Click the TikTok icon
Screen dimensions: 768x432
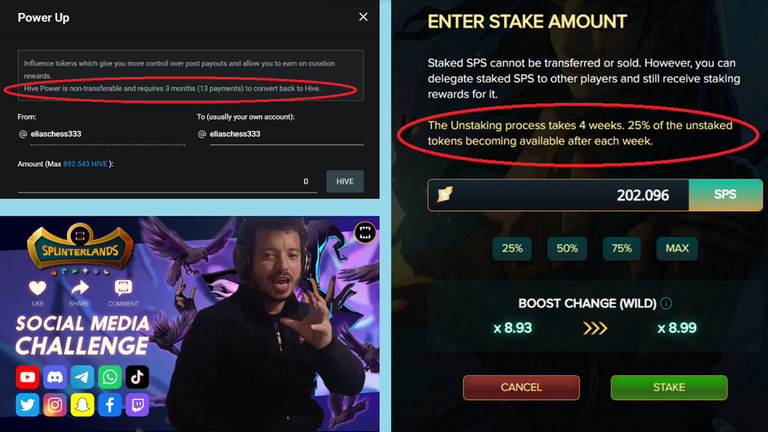137,377
